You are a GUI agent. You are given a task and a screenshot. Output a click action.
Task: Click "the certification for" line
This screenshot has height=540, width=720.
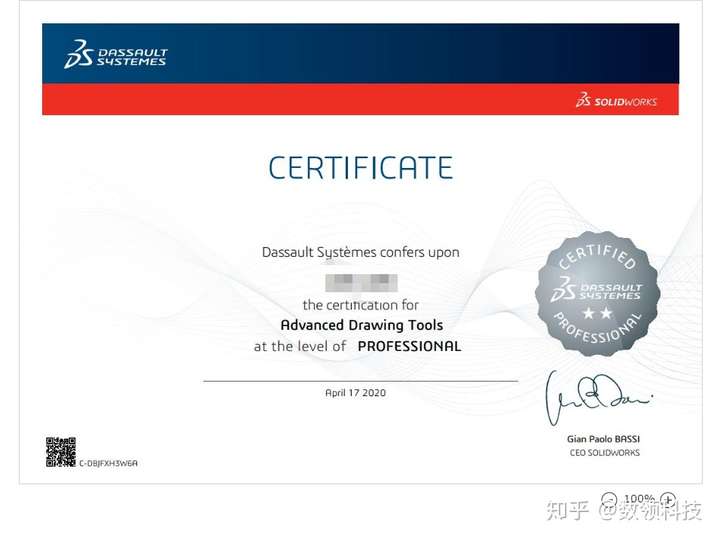coord(360,305)
